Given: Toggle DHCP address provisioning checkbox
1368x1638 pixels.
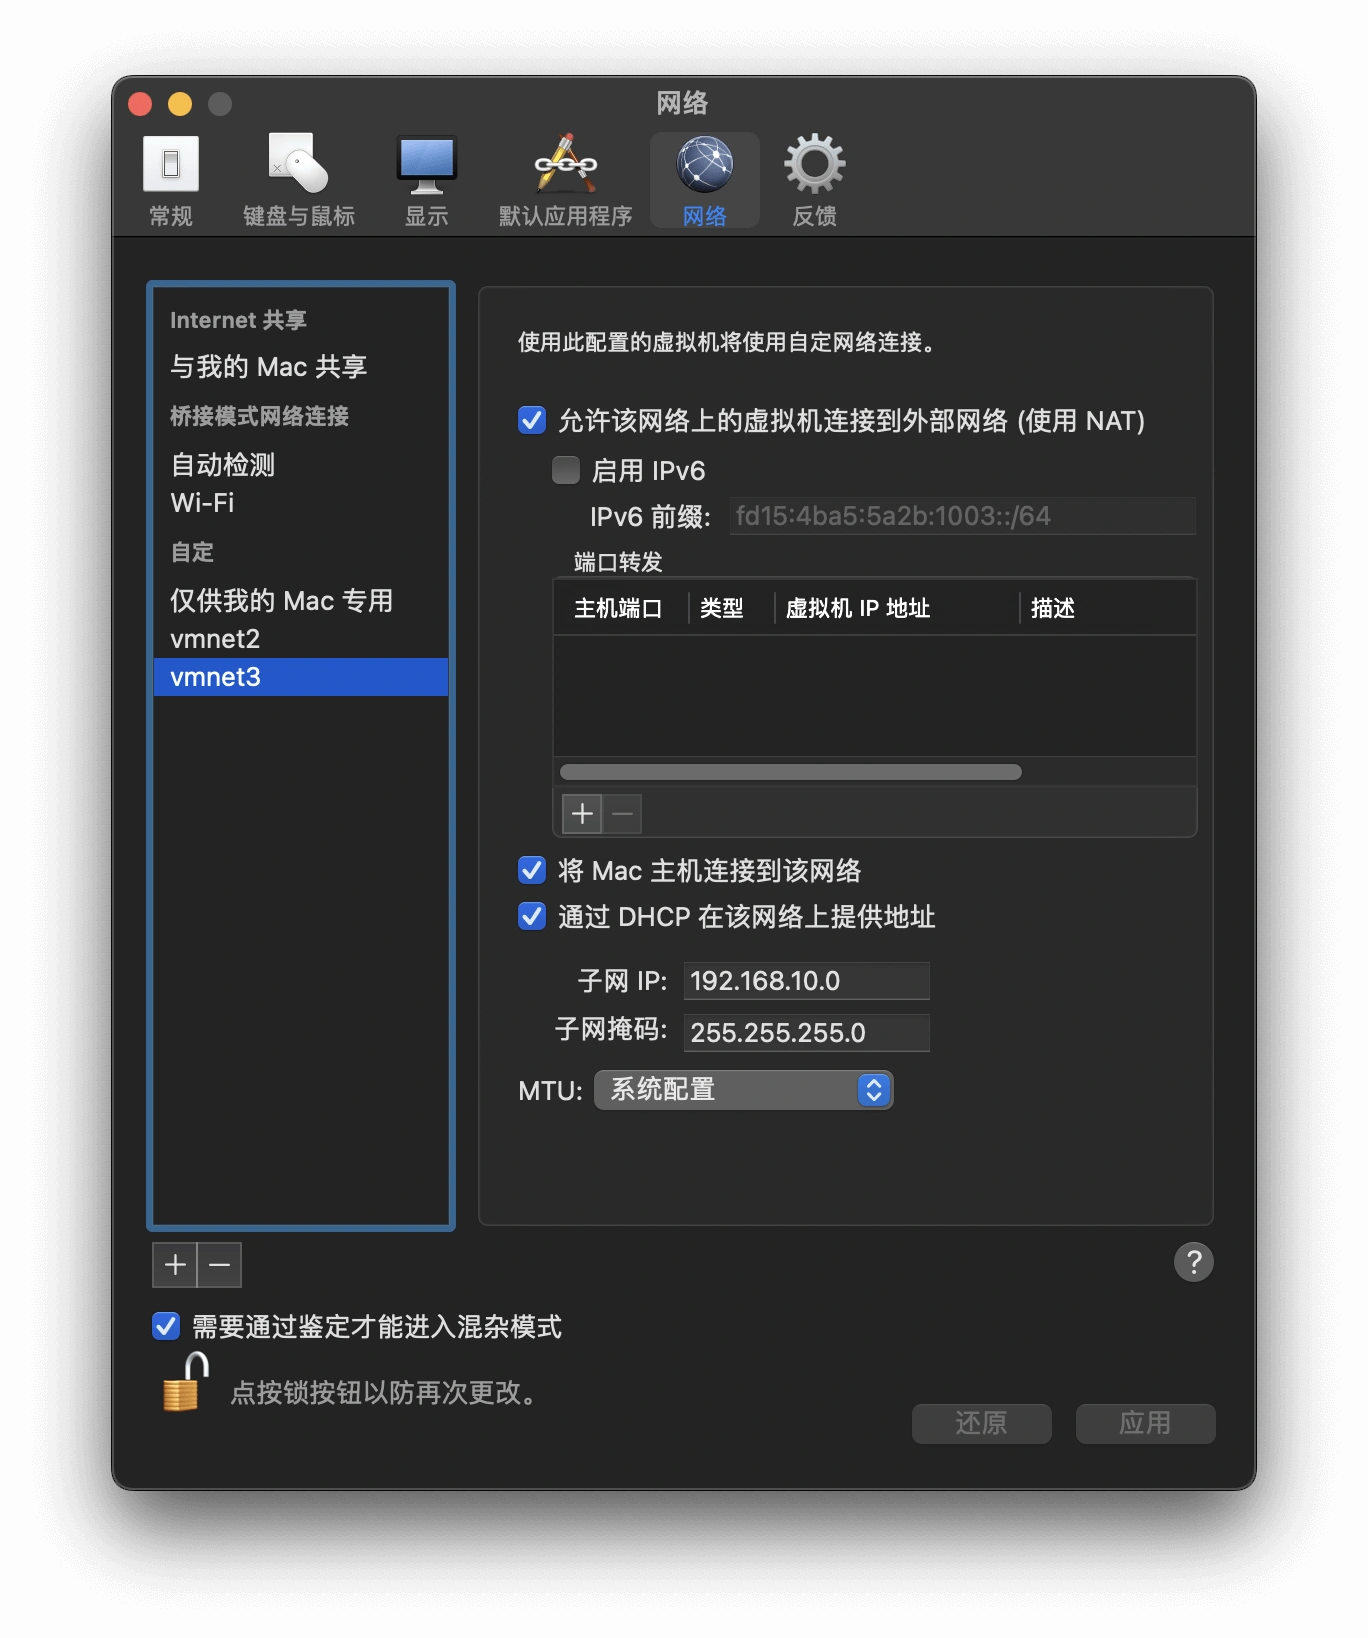Looking at the screenshot, I should tap(532, 916).
